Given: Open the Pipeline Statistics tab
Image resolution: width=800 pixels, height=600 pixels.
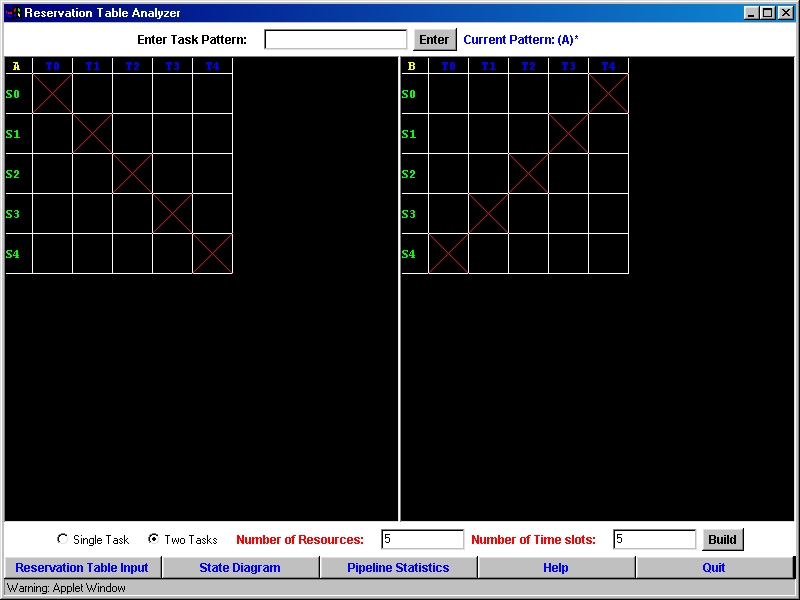Looking at the screenshot, I should pos(398,568).
